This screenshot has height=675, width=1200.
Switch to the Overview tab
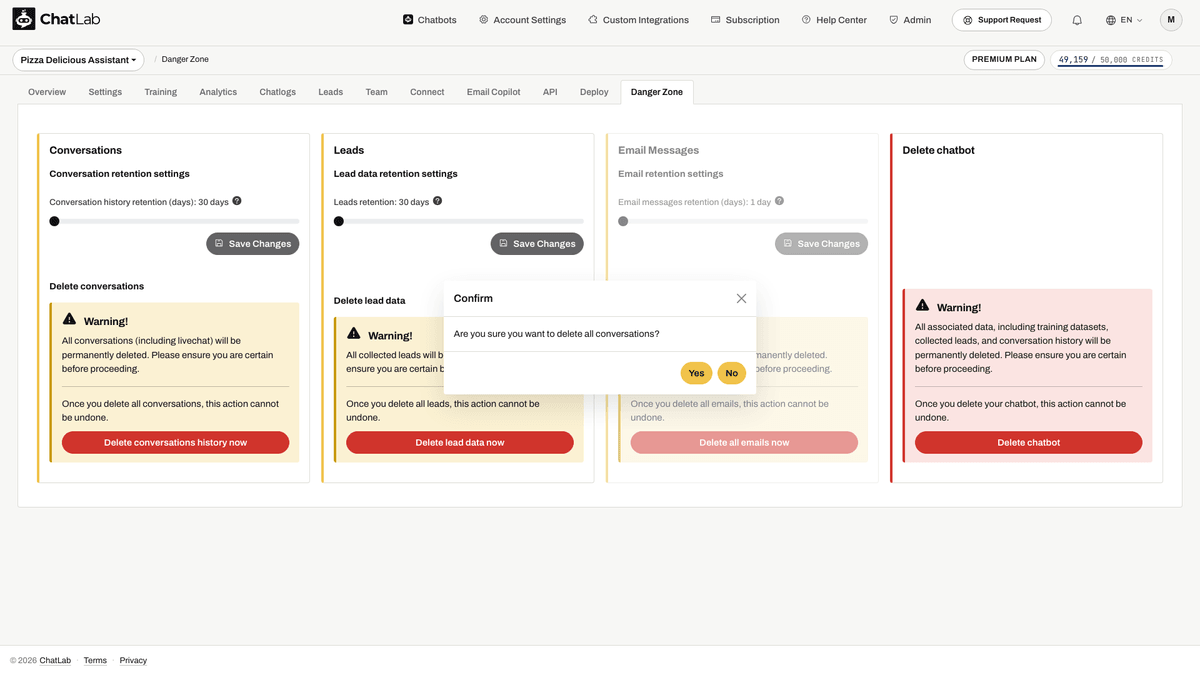(47, 92)
